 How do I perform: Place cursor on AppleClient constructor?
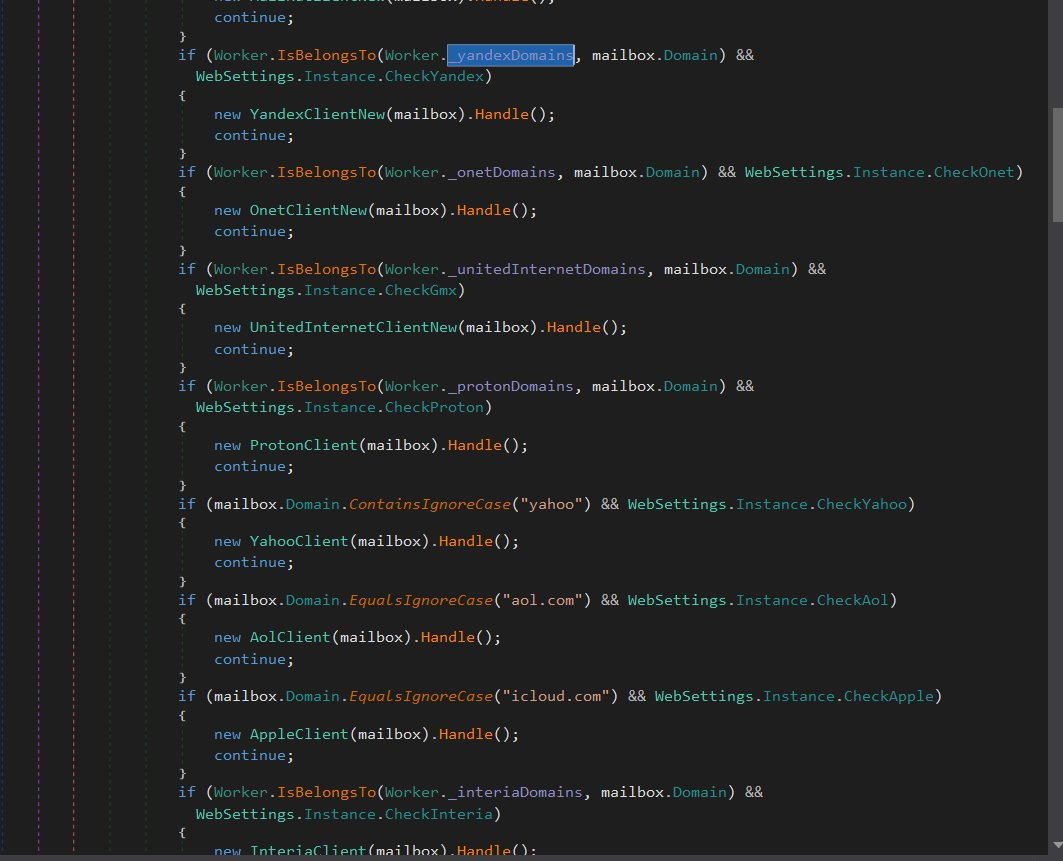(299, 734)
